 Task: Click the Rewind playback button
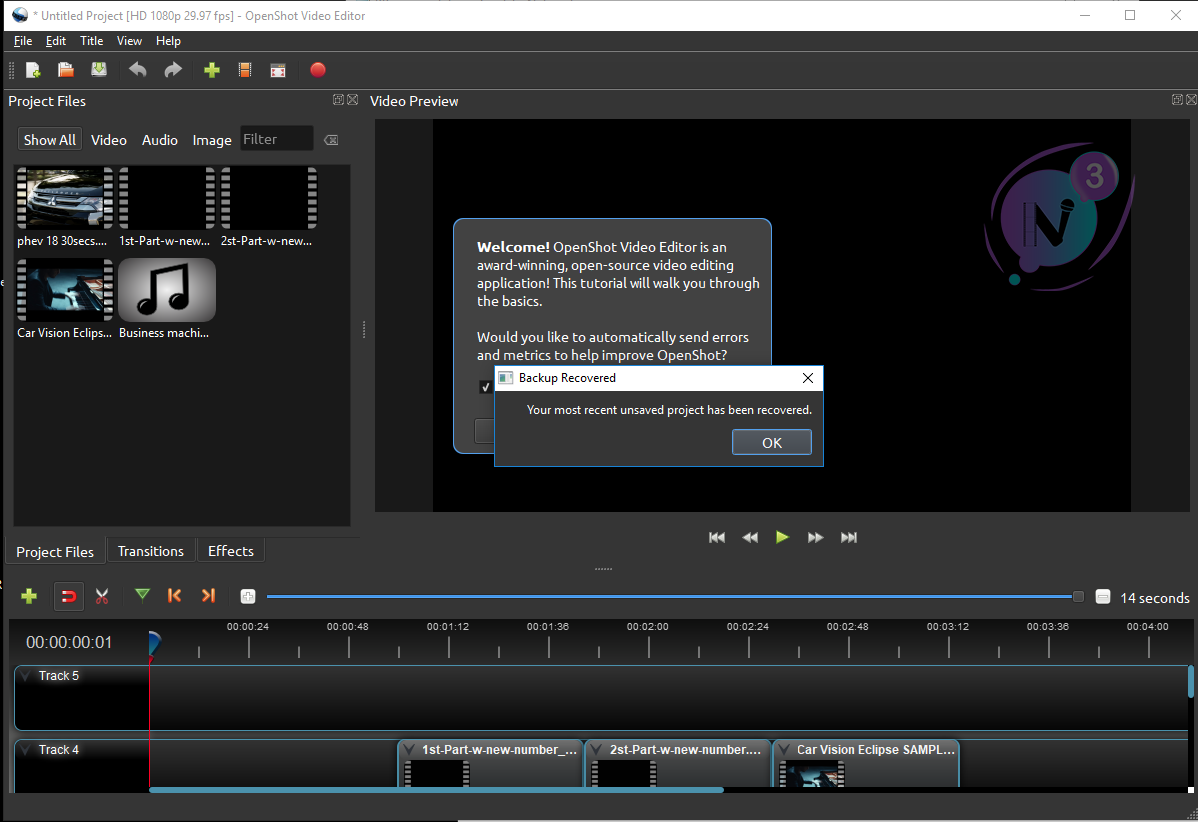[750, 537]
